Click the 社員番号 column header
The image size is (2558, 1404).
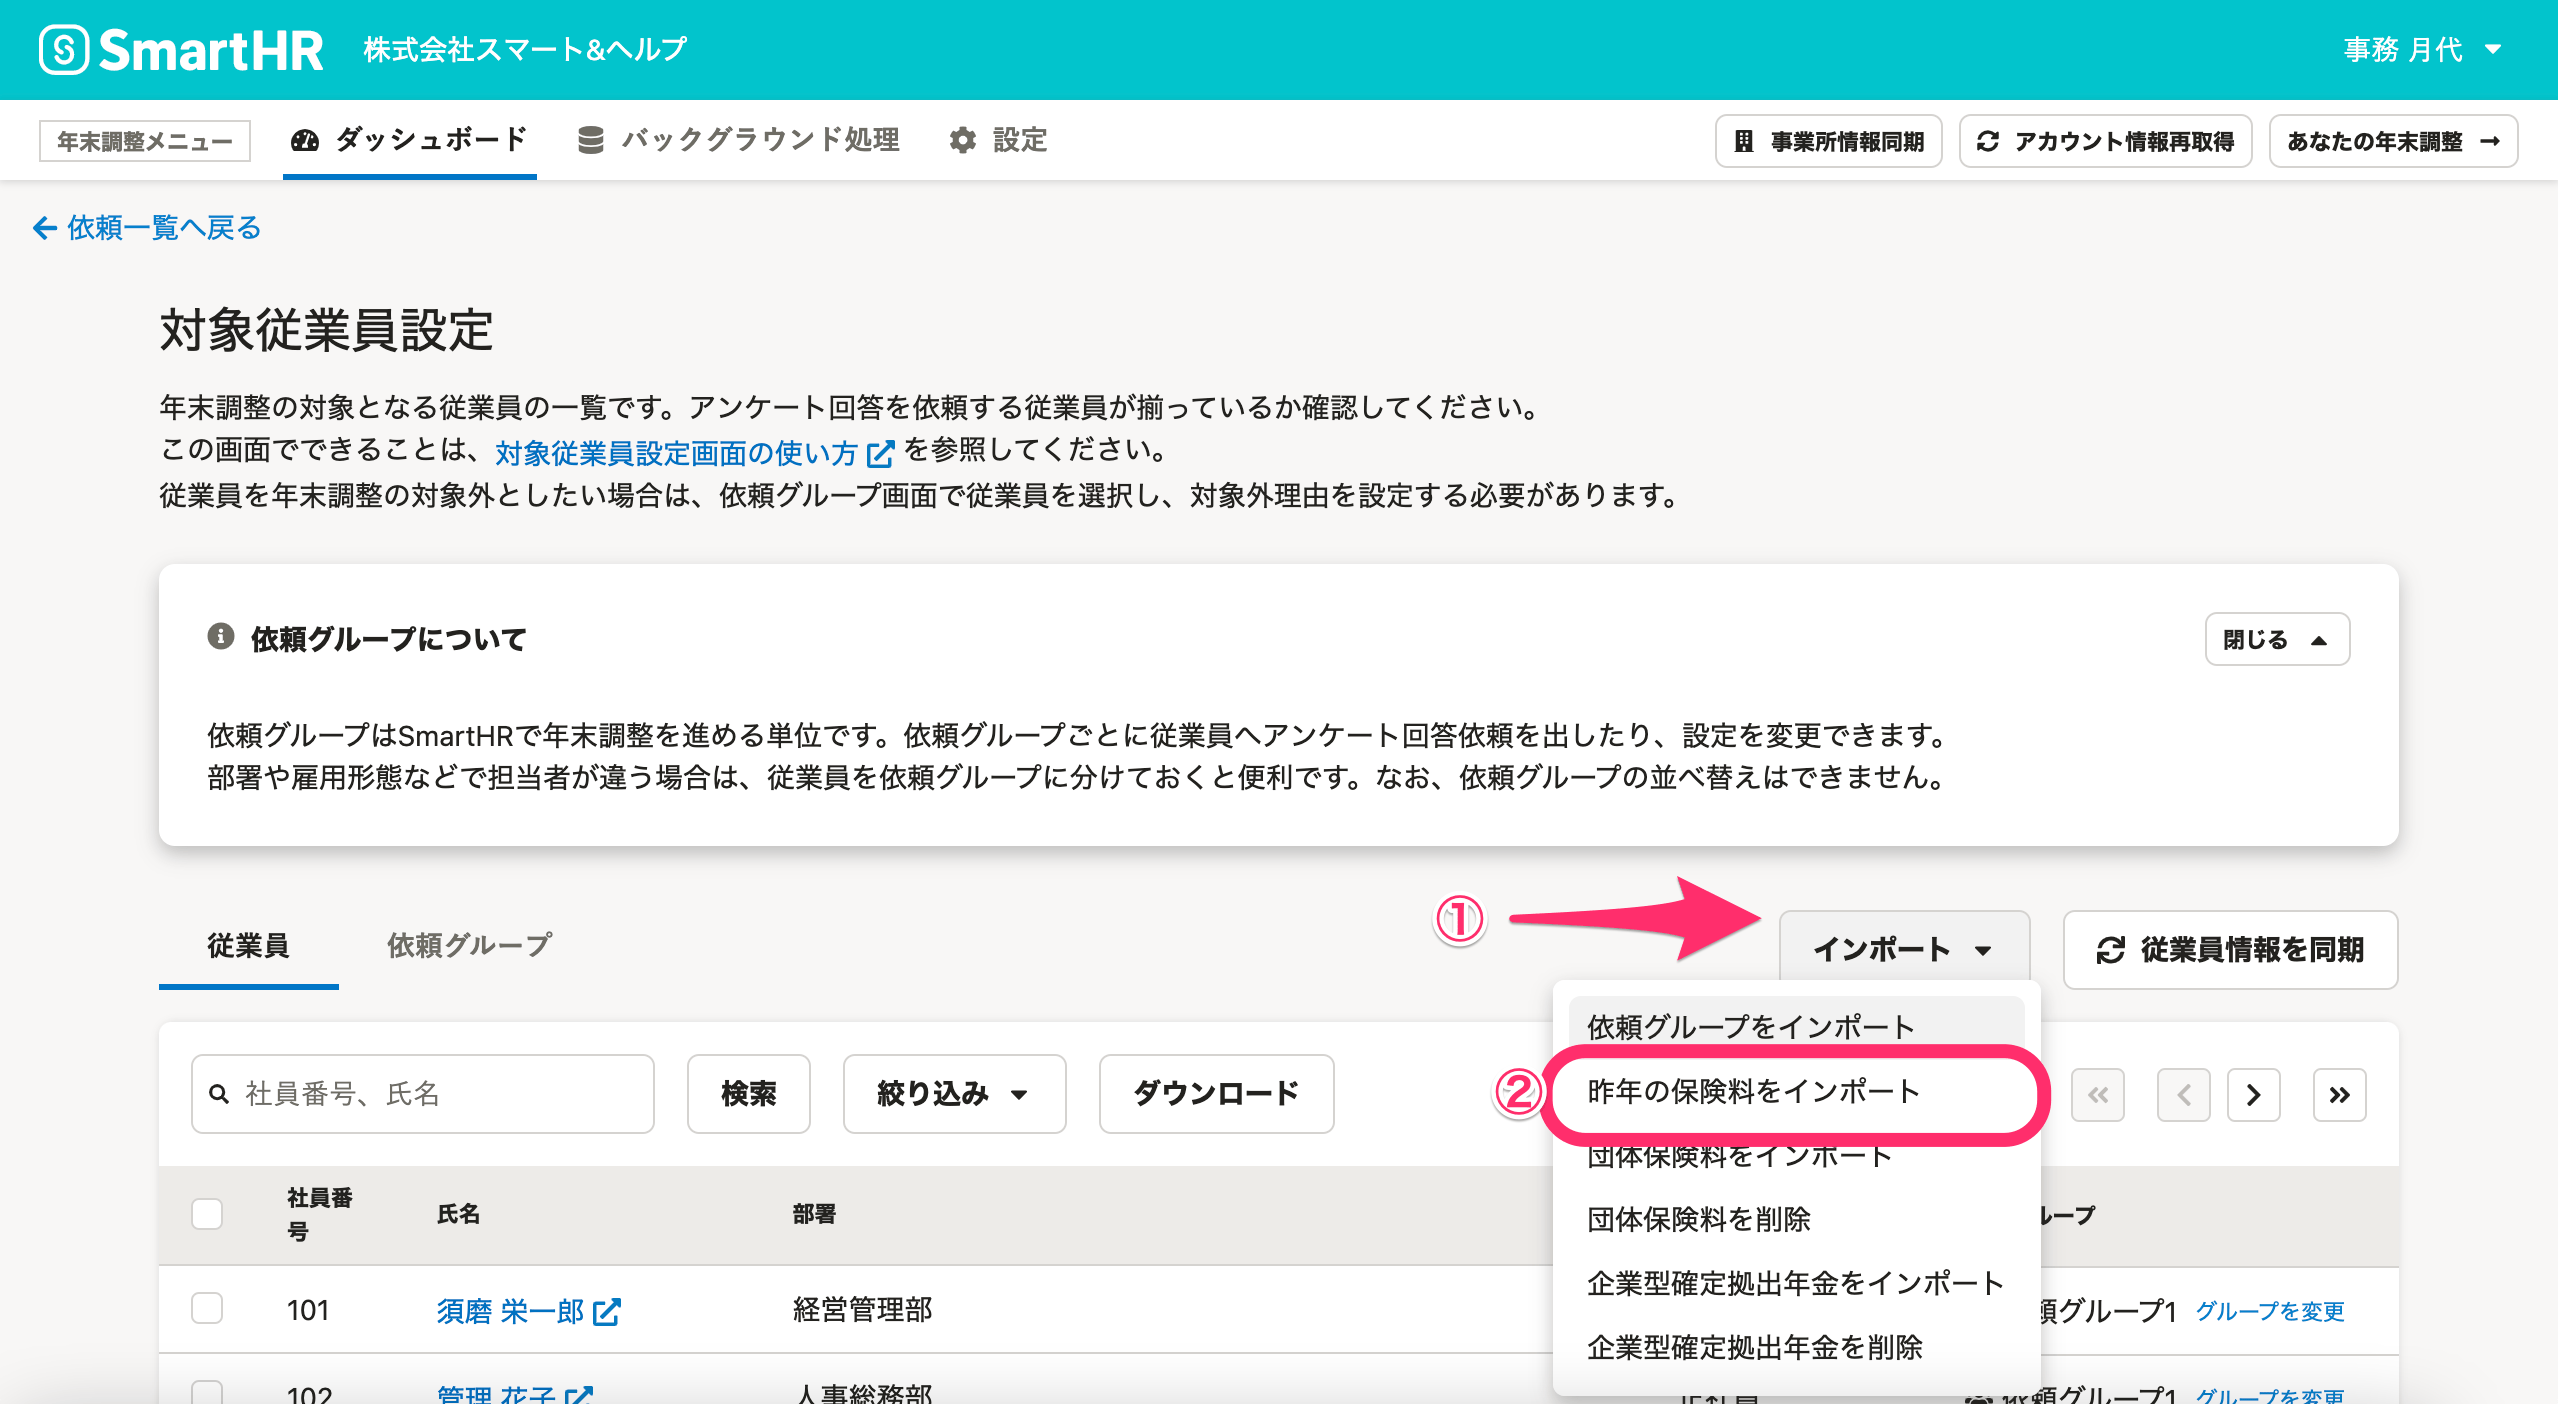[320, 1214]
